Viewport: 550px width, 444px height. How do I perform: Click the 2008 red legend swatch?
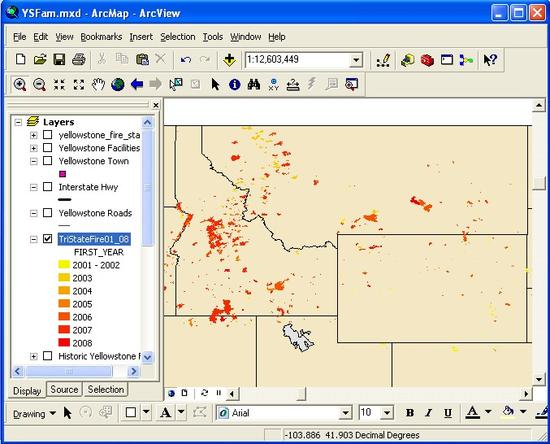64,342
